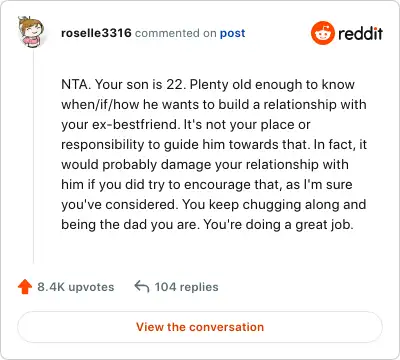
Task: Upvote with the orange arrow icon
Action: (25, 287)
